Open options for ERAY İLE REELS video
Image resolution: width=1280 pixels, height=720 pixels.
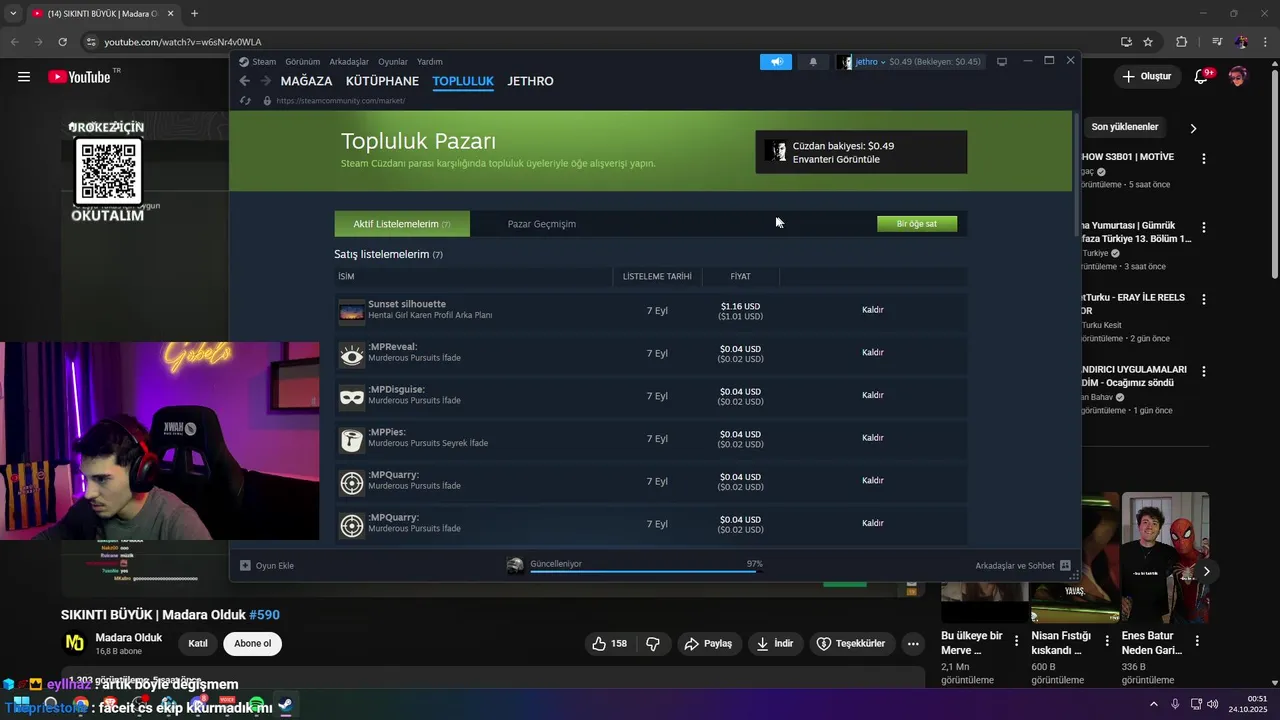click(1204, 299)
